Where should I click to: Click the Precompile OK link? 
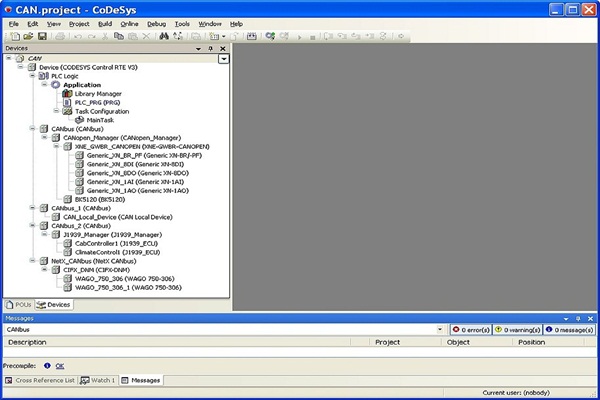59,365
